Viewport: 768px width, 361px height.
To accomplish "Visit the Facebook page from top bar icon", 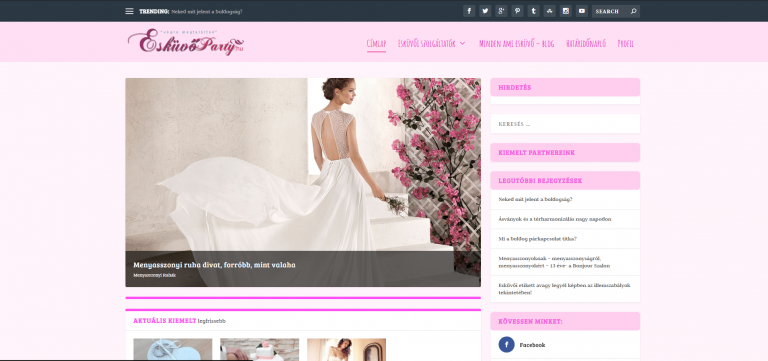I will tap(469, 11).
